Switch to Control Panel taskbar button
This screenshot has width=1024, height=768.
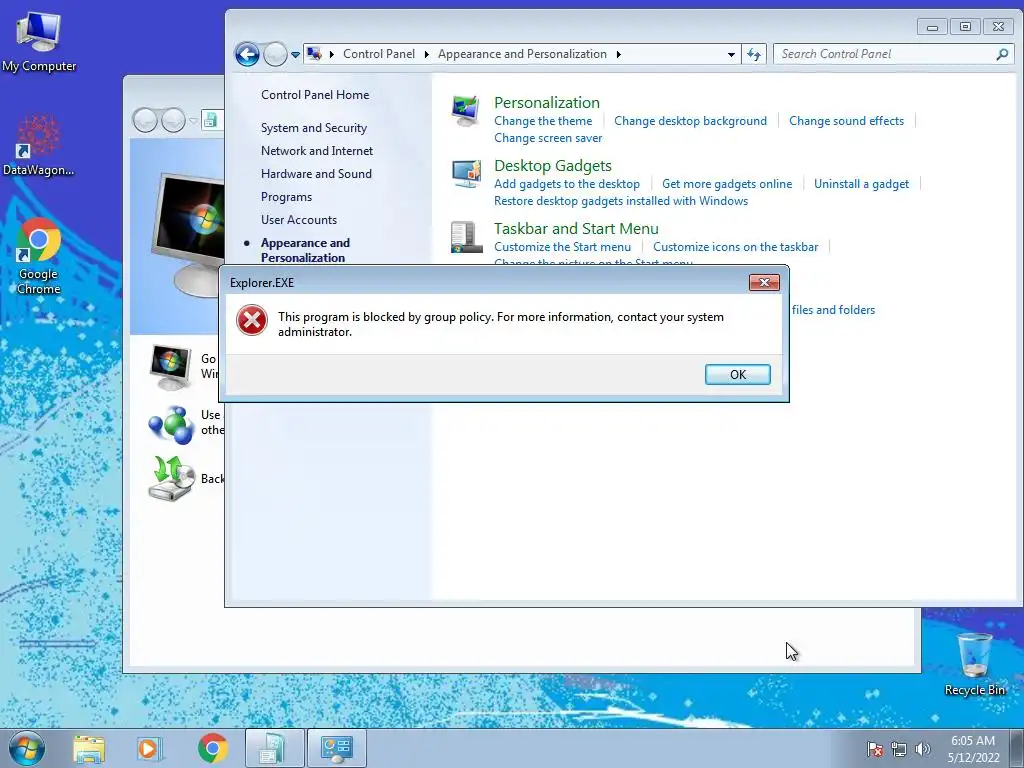click(336, 748)
